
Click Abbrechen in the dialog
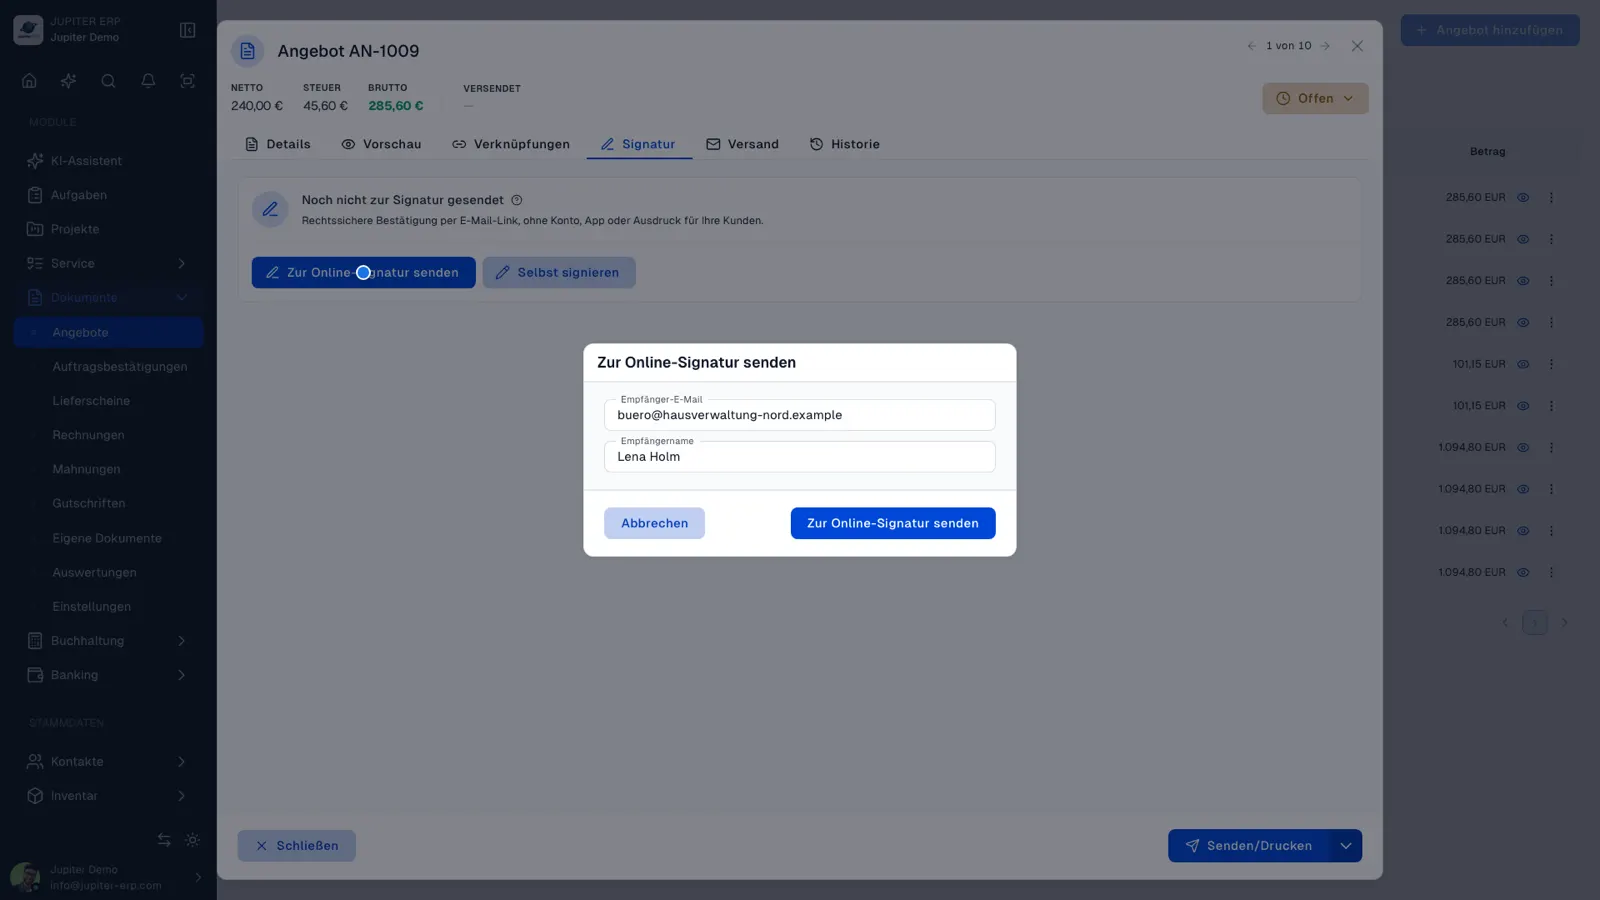[x=654, y=523]
